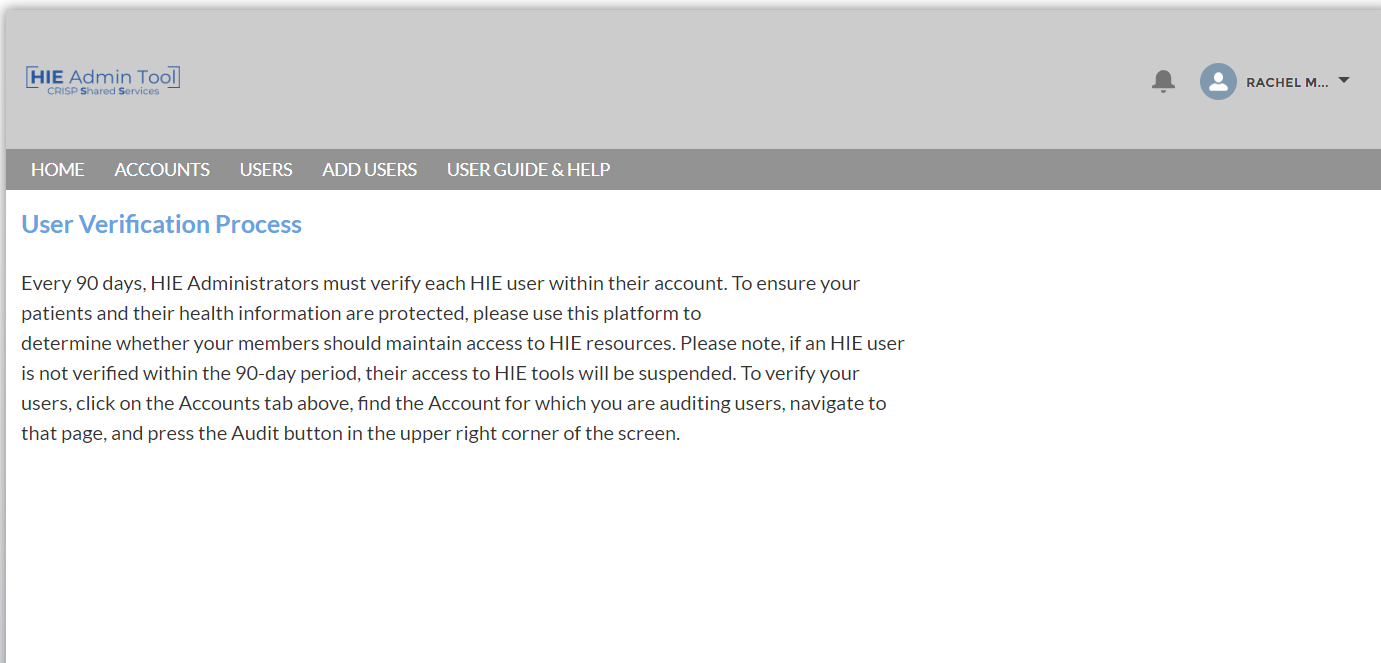The height and width of the screenshot is (663, 1381).
Task: Click the HIE Admin Tool logo
Action: coord(103,79)
